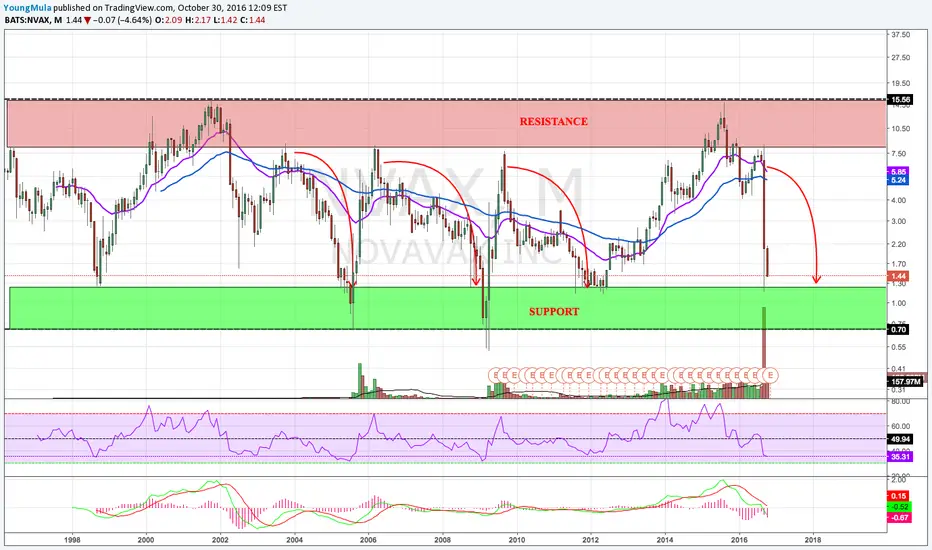Open the YoungMula author profile link
This screenshot has height=550, width=932.
pos(27,8)
